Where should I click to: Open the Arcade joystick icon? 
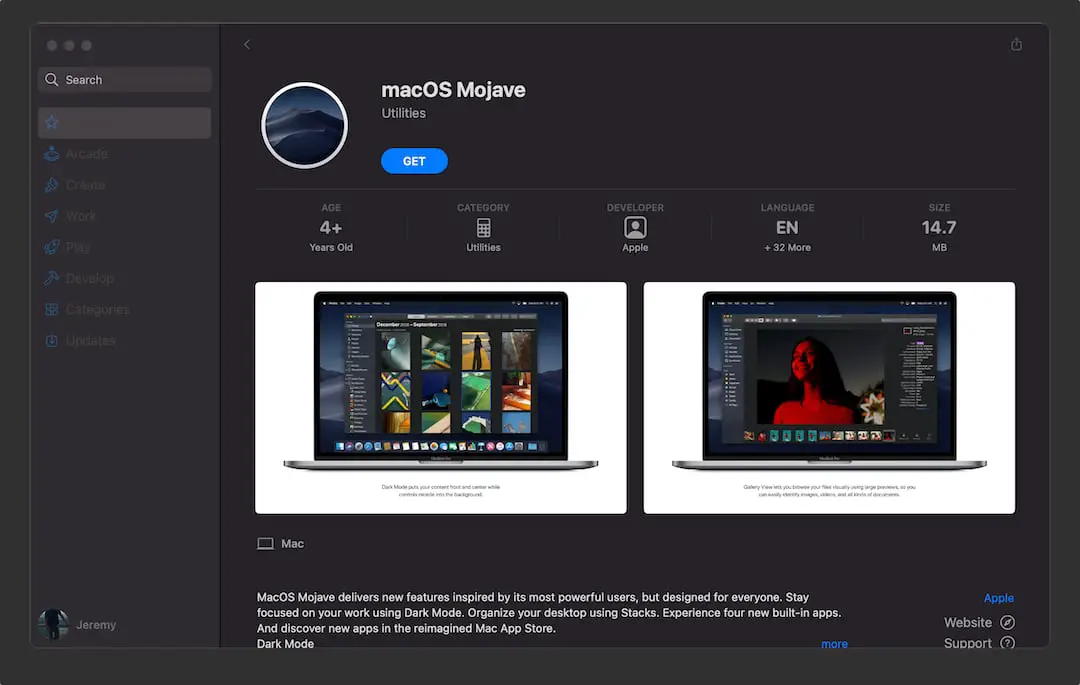click(x=52, y=154)
